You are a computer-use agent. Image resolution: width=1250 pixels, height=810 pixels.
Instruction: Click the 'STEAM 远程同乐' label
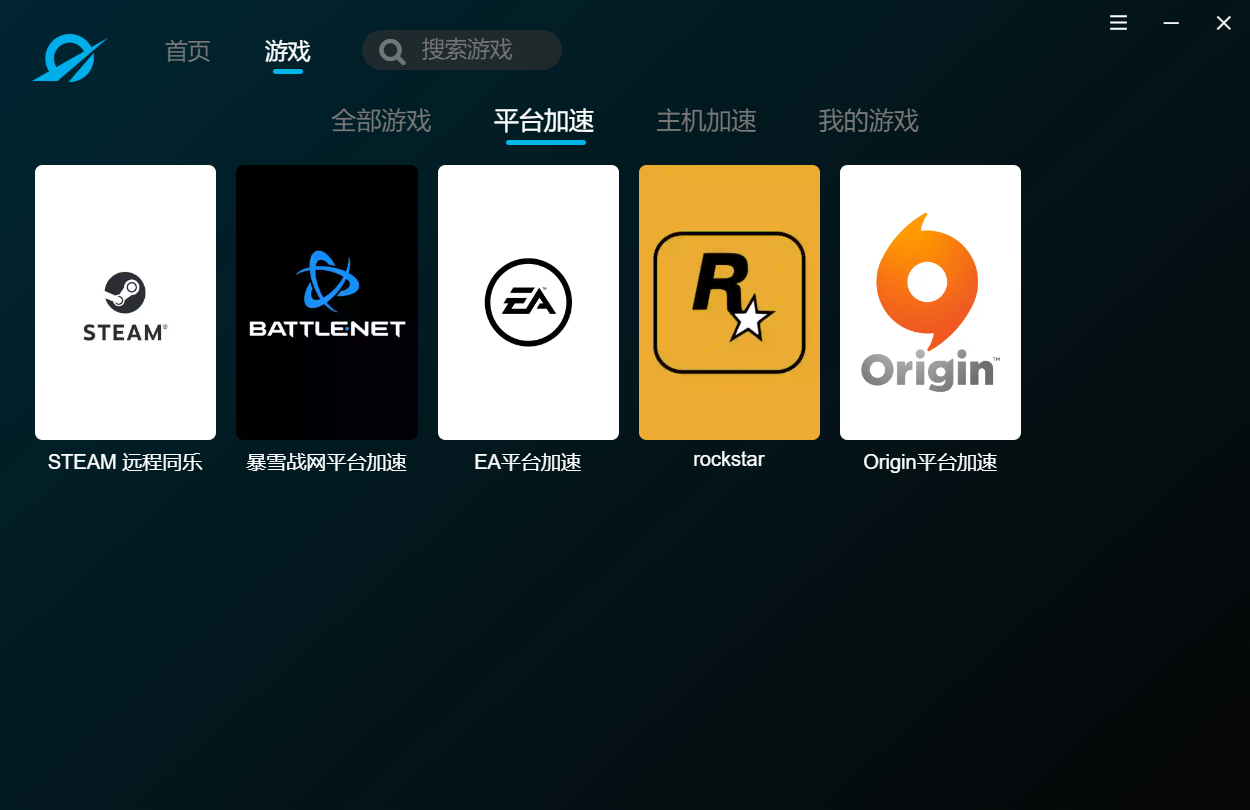pyautogui.click(x=125, y=462)
